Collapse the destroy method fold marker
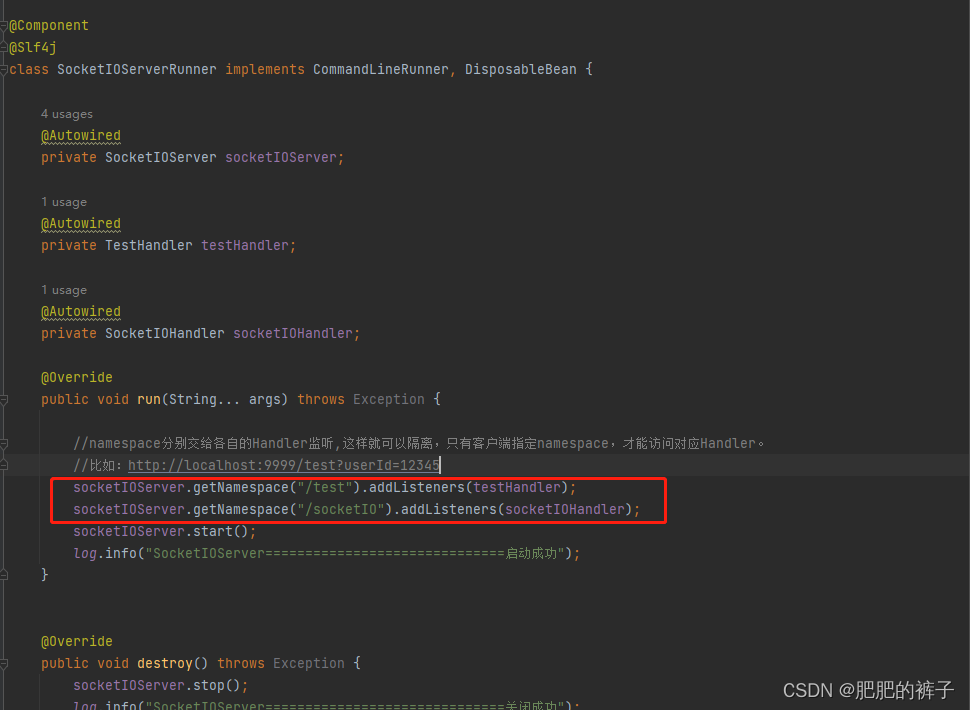This screenshot has width=970, height=710. click(4, 664)
